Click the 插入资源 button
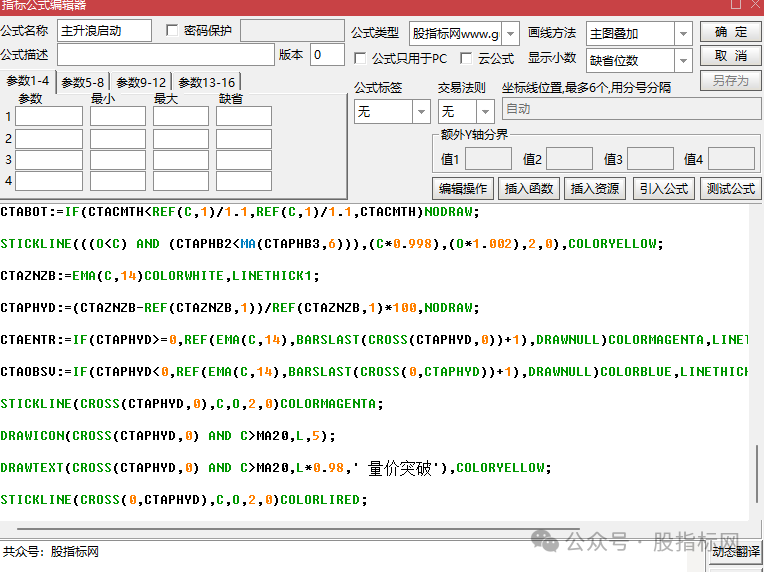The height and width of the screenshot is (572, 764). [595, 189]
